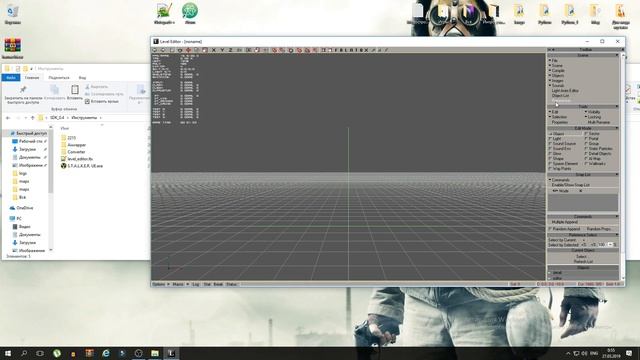Select Way Points edit mode

560,169
